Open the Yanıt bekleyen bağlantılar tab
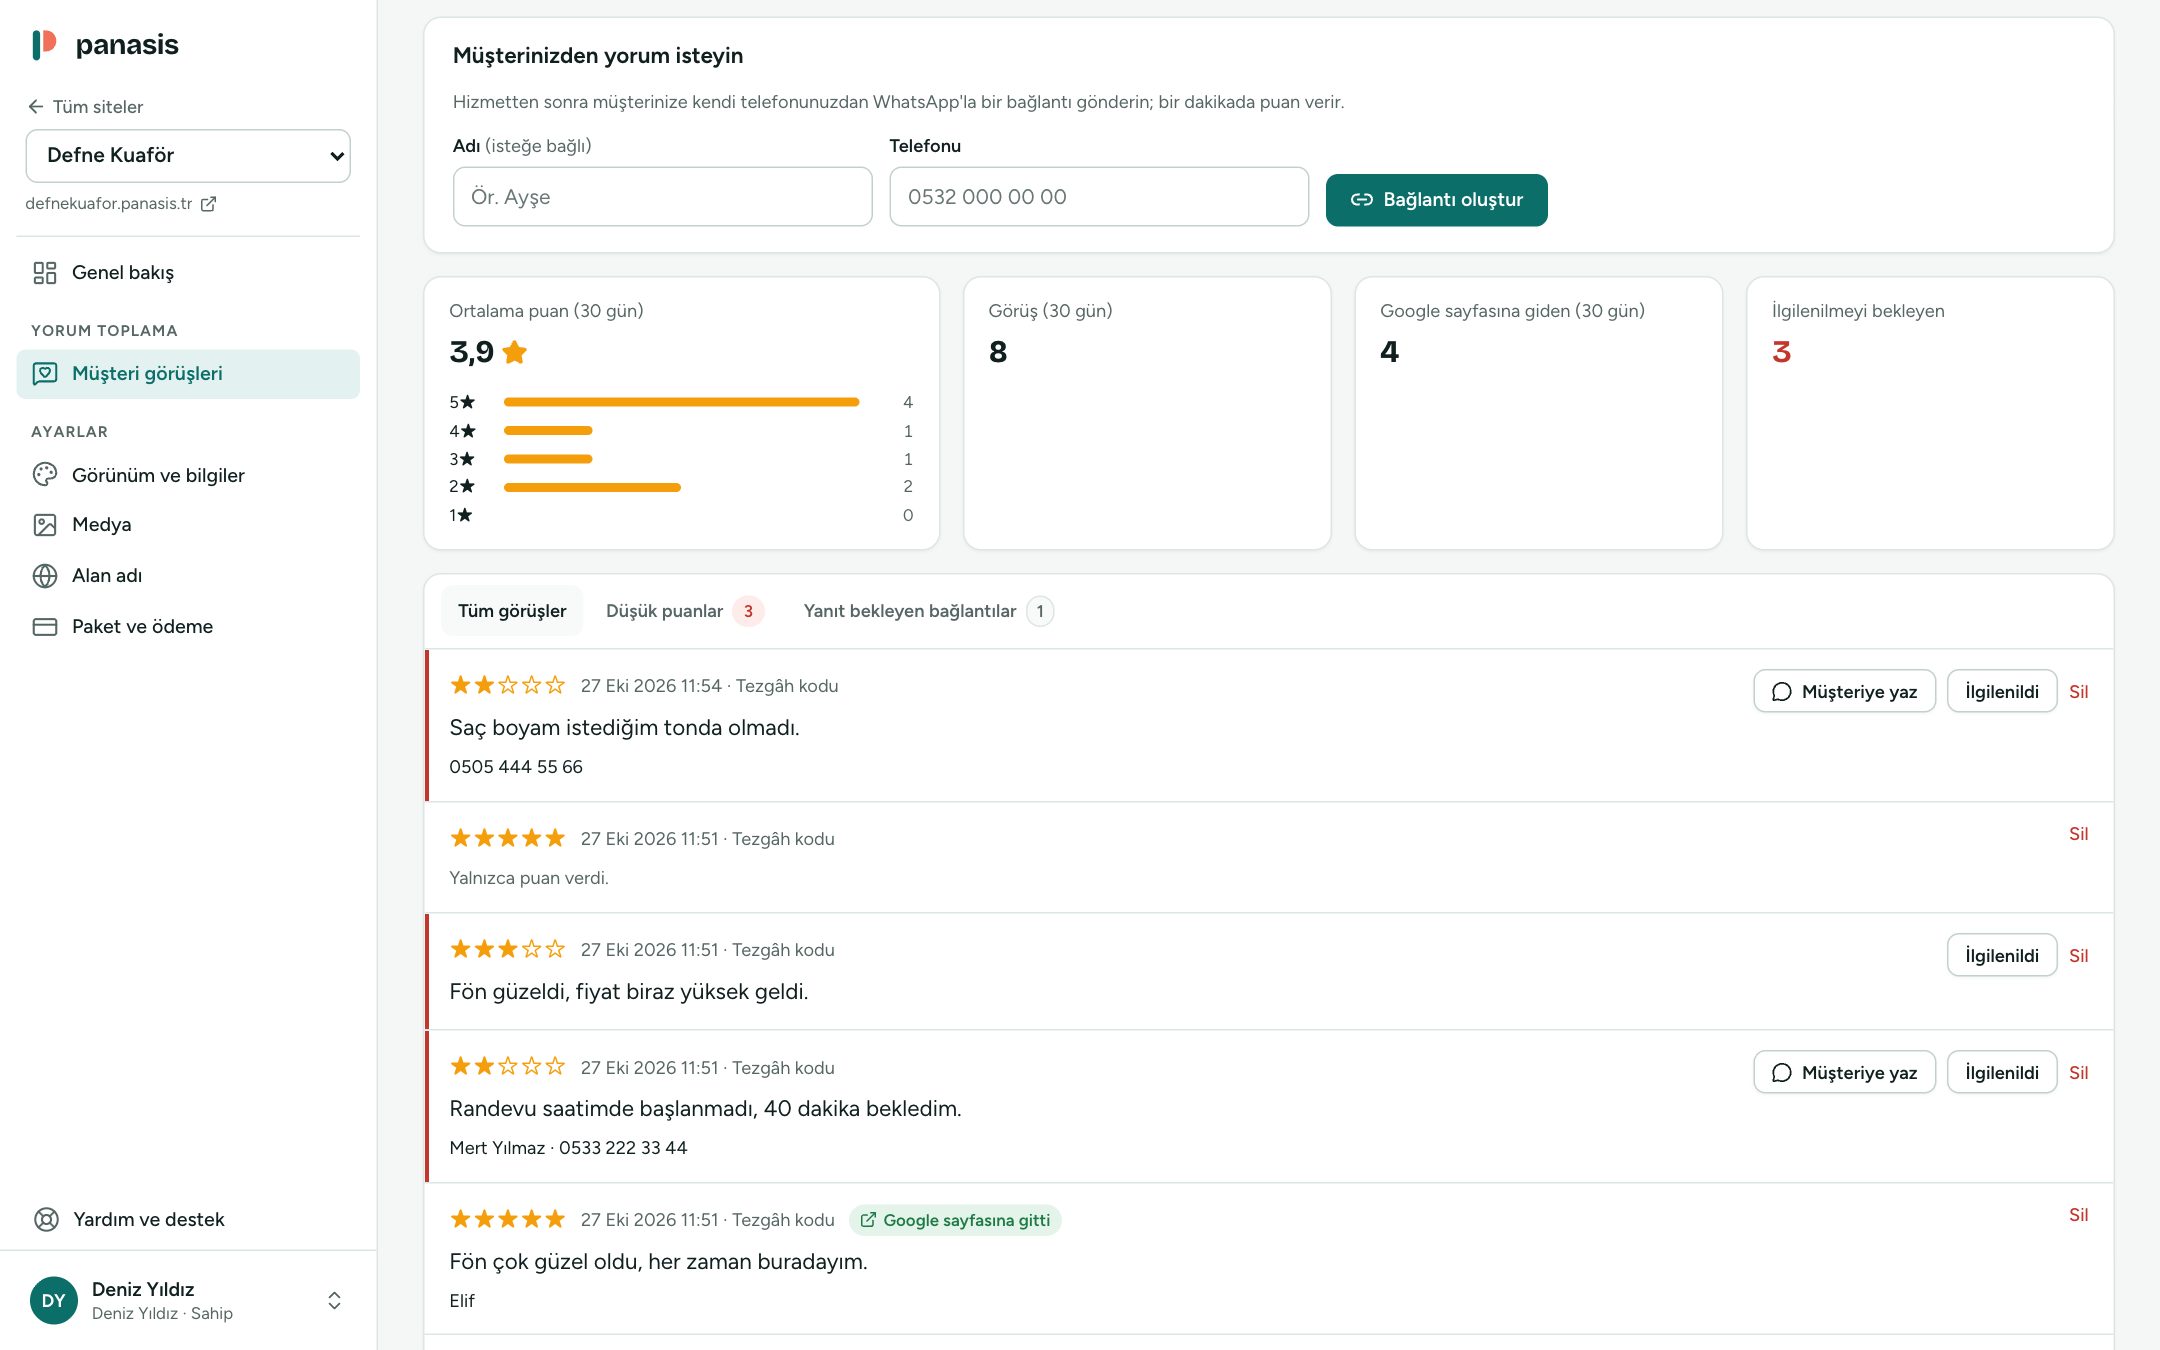Viewport: 2160px width, 1350px height. [x=928, y=611]
